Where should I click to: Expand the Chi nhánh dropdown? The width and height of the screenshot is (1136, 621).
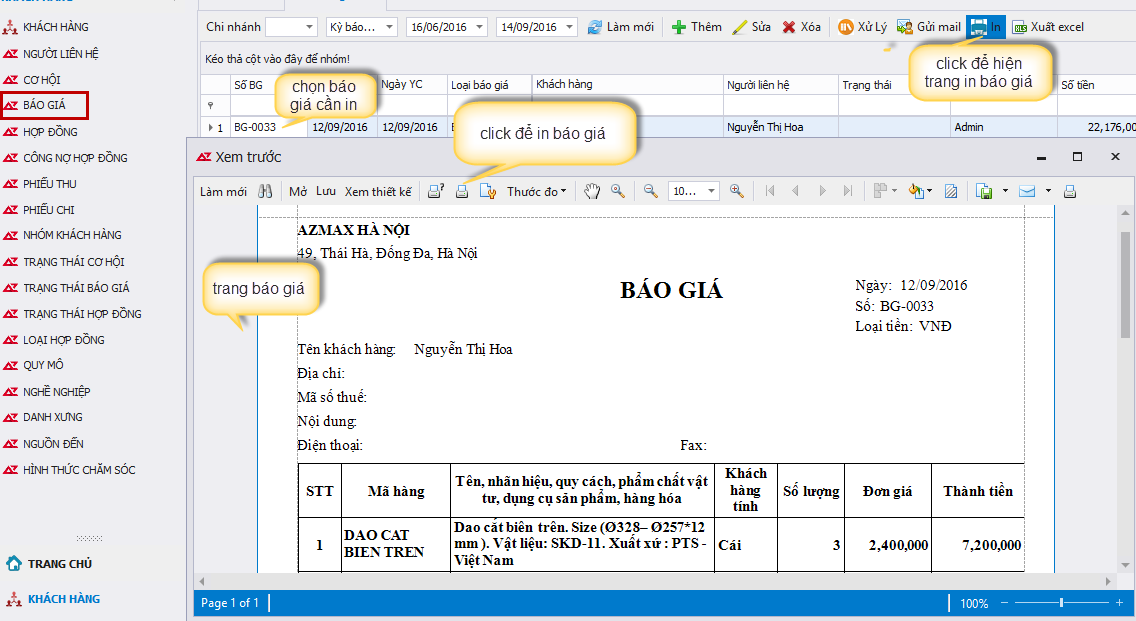click(309, 28)
